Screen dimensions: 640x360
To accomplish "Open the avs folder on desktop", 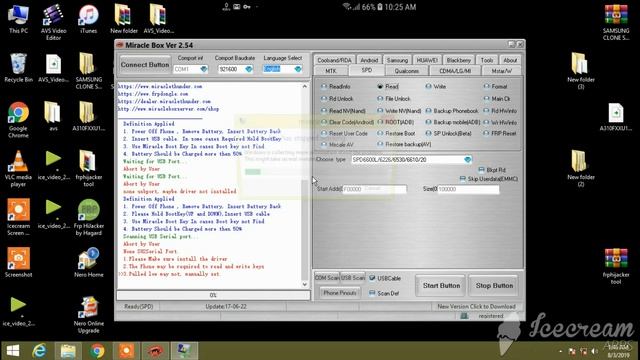I will (53, 116).
